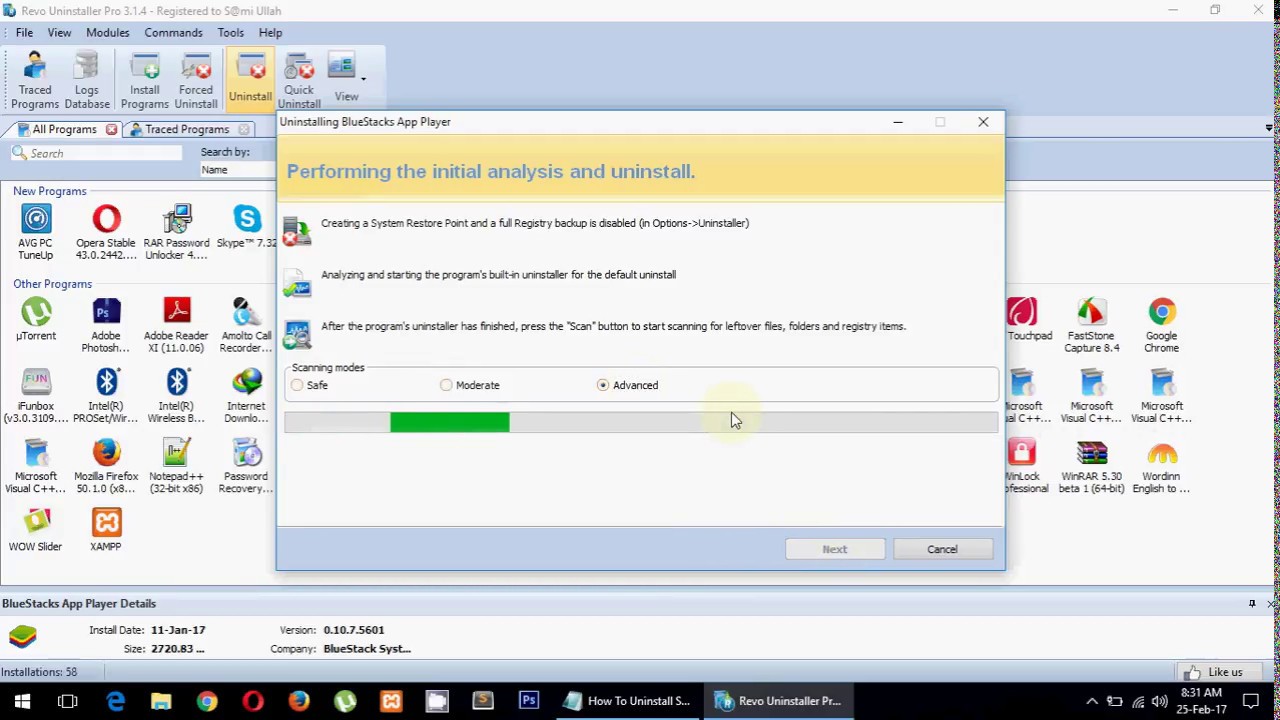This screenshot has width=1280, height=720.
Task: Select Opera Stable in the program list
Action: tap(106, 232)
